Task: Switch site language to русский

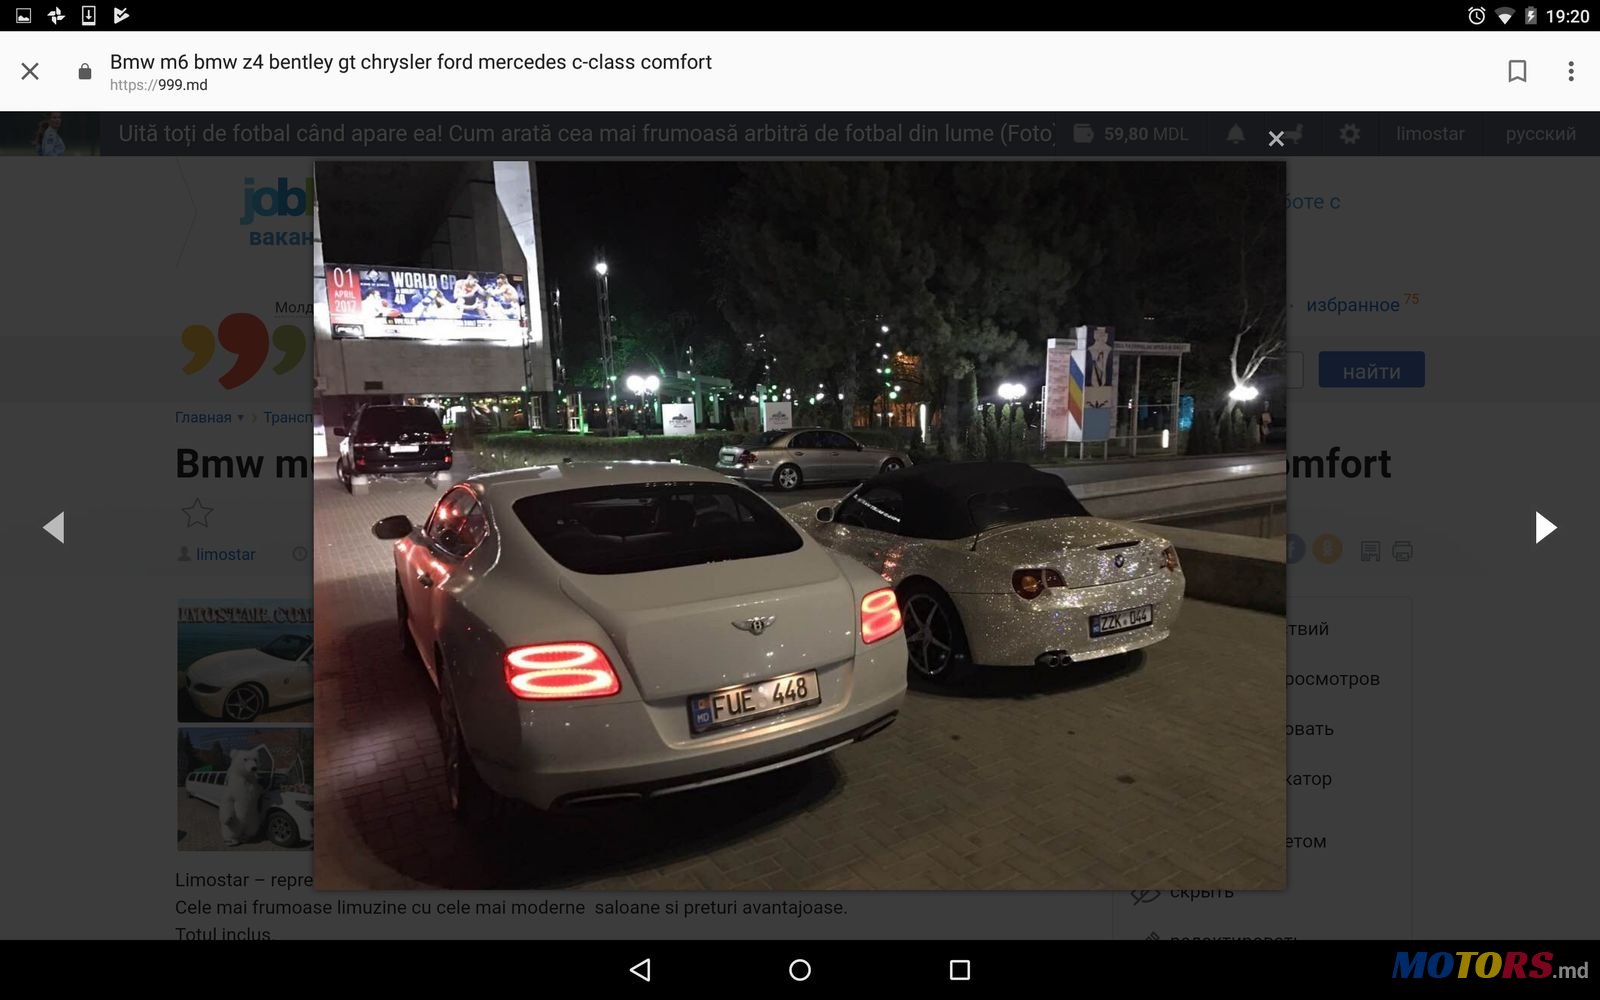Action: point(1540,134)
